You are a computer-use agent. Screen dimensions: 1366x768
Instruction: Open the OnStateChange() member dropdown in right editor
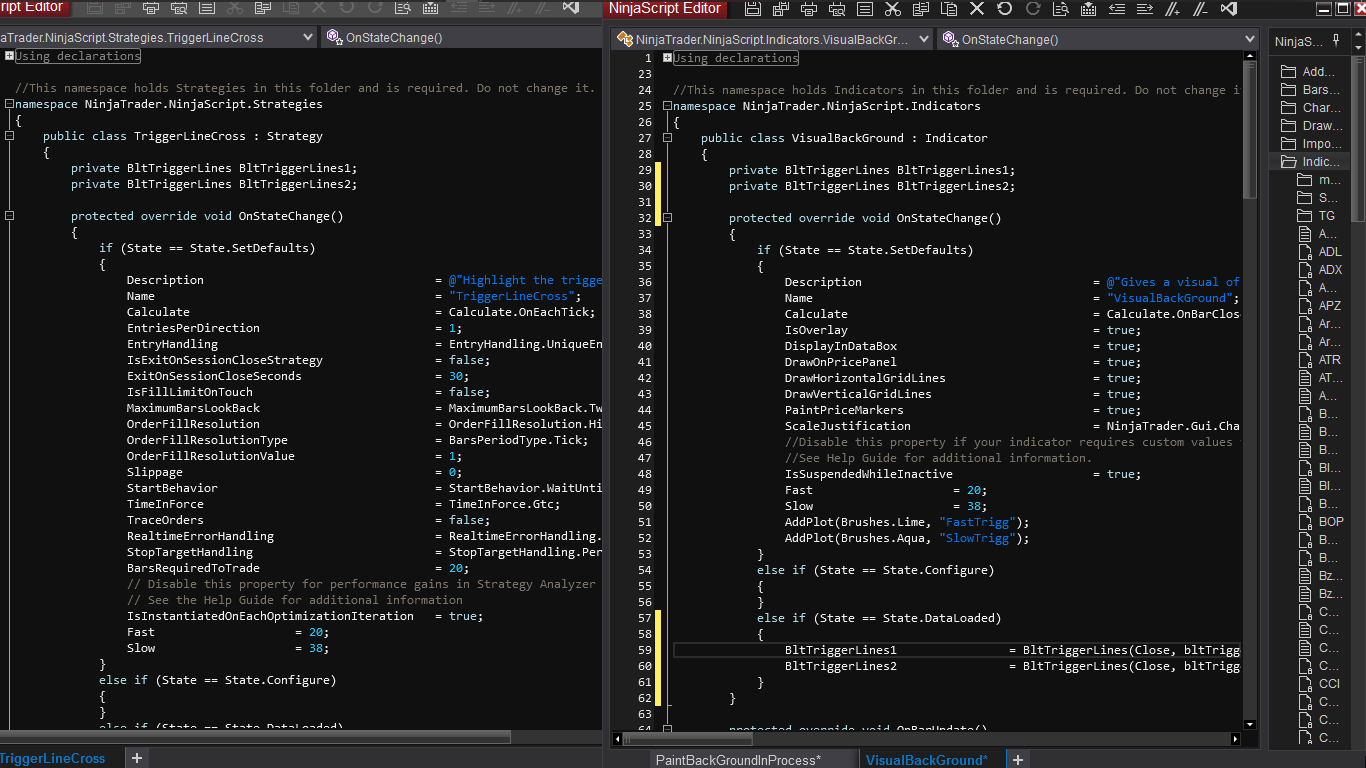click(x=1249, y=40)
